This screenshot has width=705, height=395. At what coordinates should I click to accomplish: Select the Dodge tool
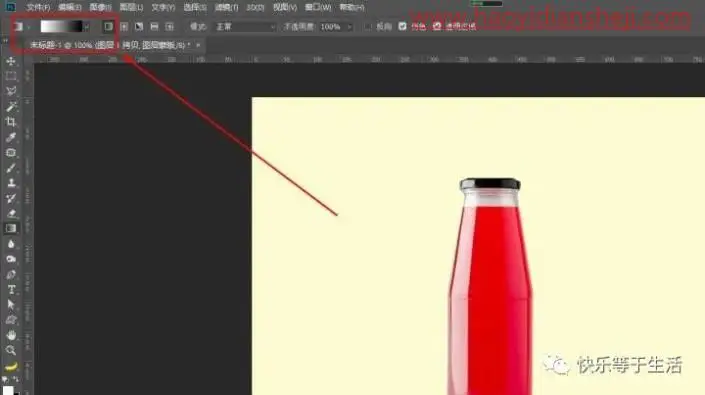11,259
